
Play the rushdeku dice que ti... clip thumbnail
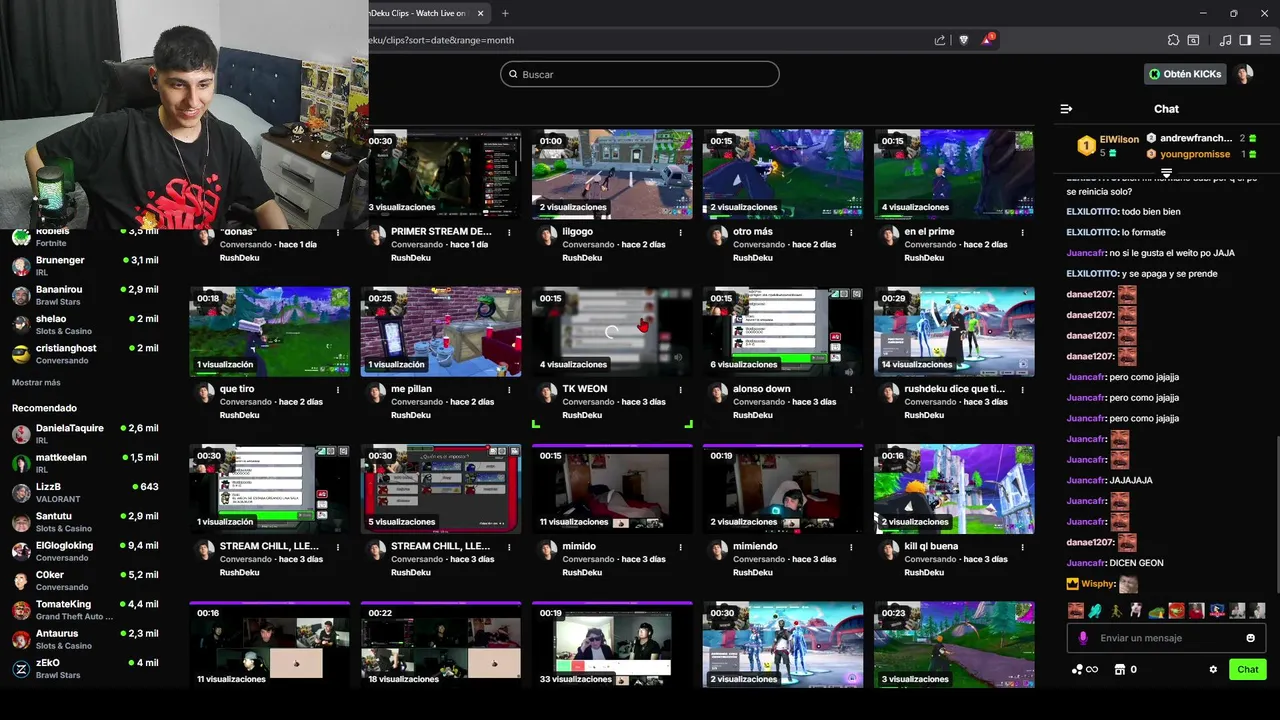[x=954, y=331]
